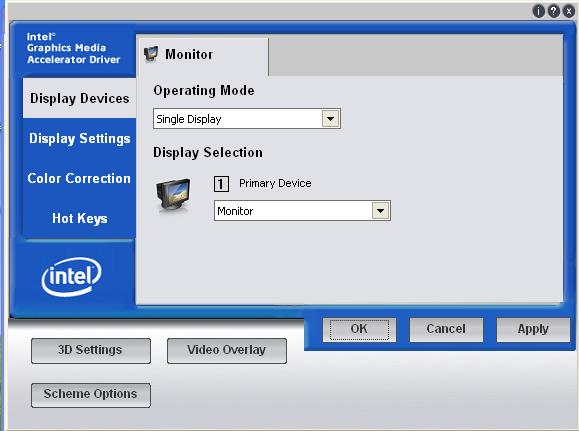Click Intel Graphics Media Accelerator Driver title
This screenshot has width=579, height=431.
(x=73, y=48)
